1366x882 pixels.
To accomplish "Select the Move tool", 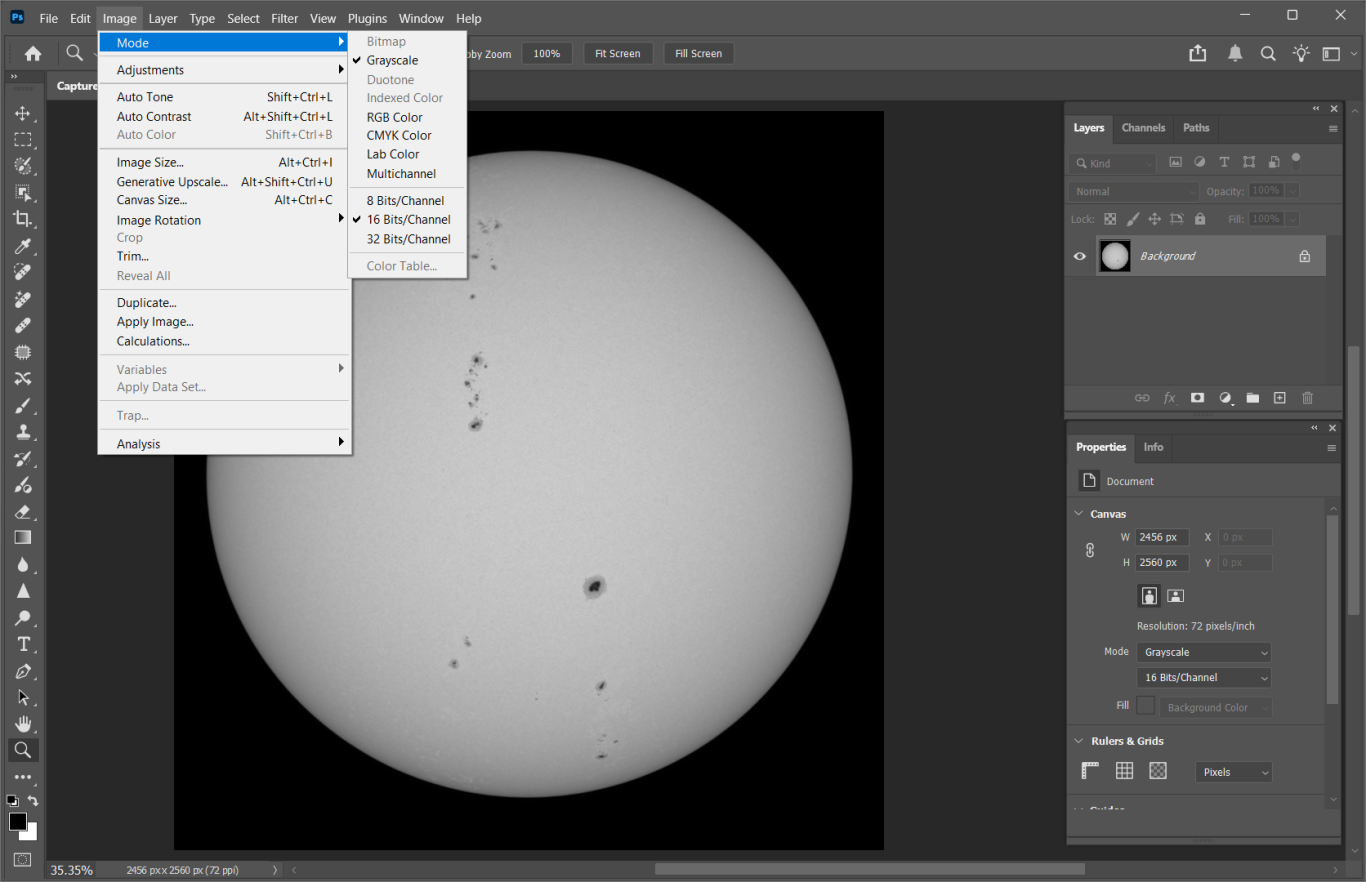I will [x=23, y=113].
